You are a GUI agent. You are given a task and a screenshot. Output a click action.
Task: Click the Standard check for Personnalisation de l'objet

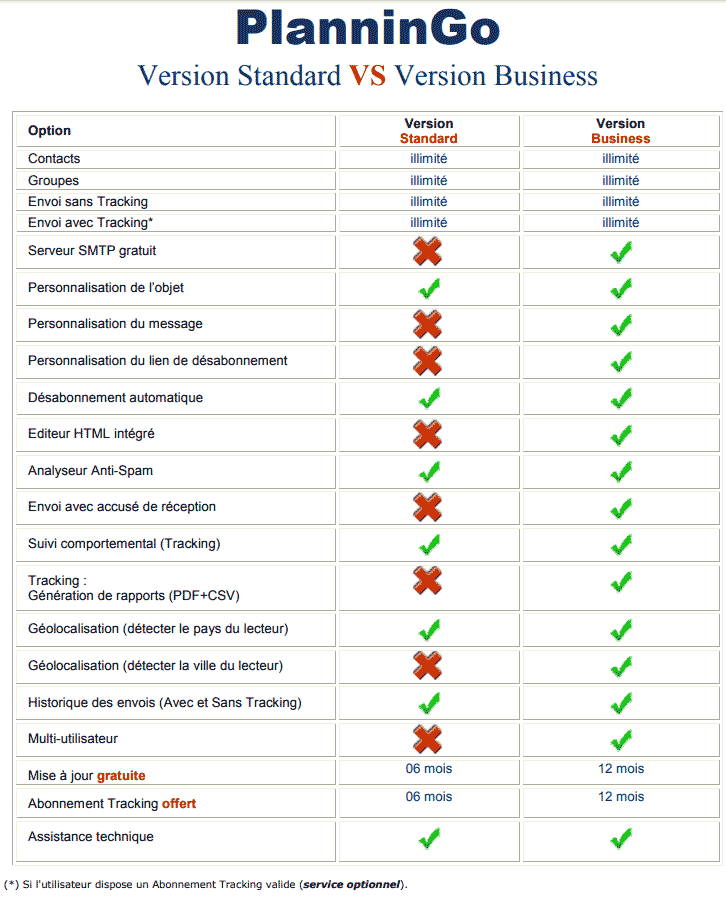coord(429,288)
